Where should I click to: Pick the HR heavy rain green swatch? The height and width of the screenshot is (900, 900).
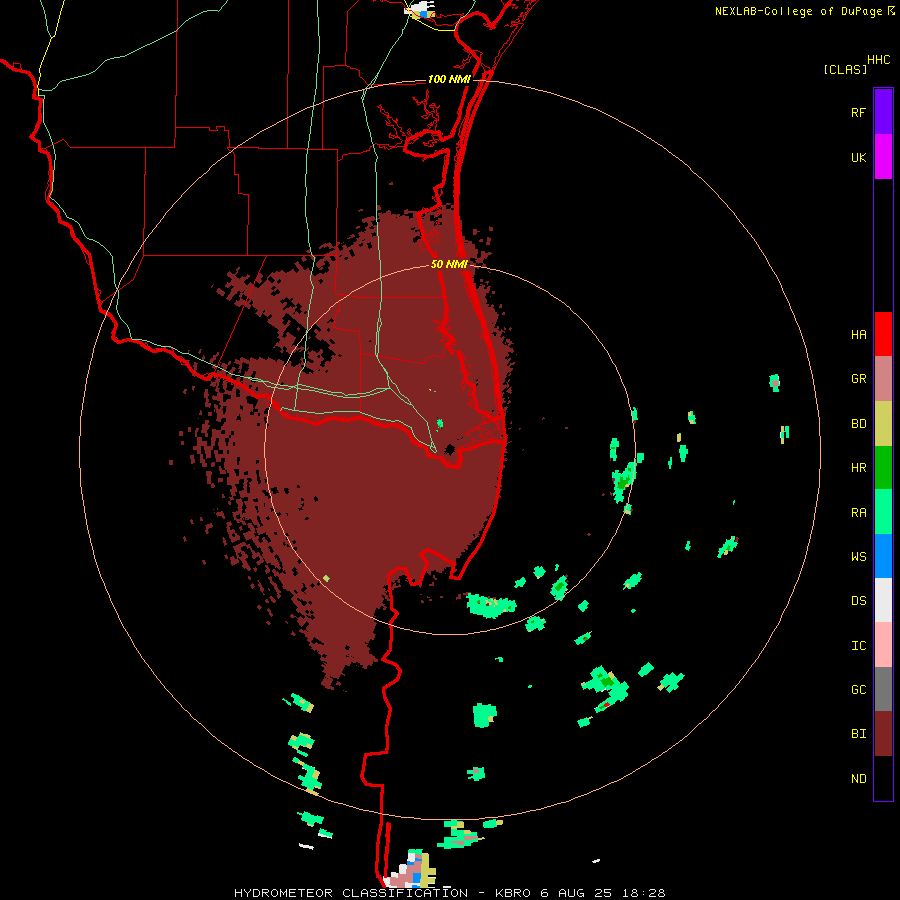[x=883, y=468]
